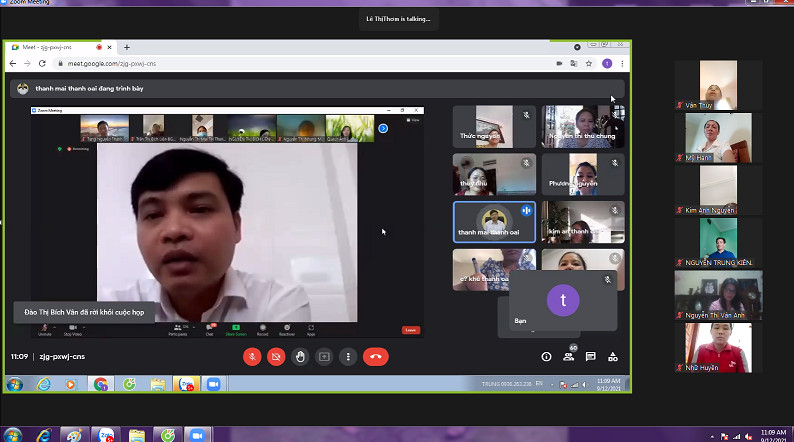This screenshot has width=794, height=442.
Task: Unmute microphone in Google Meet controls
Action: click(x=252, y=356)
